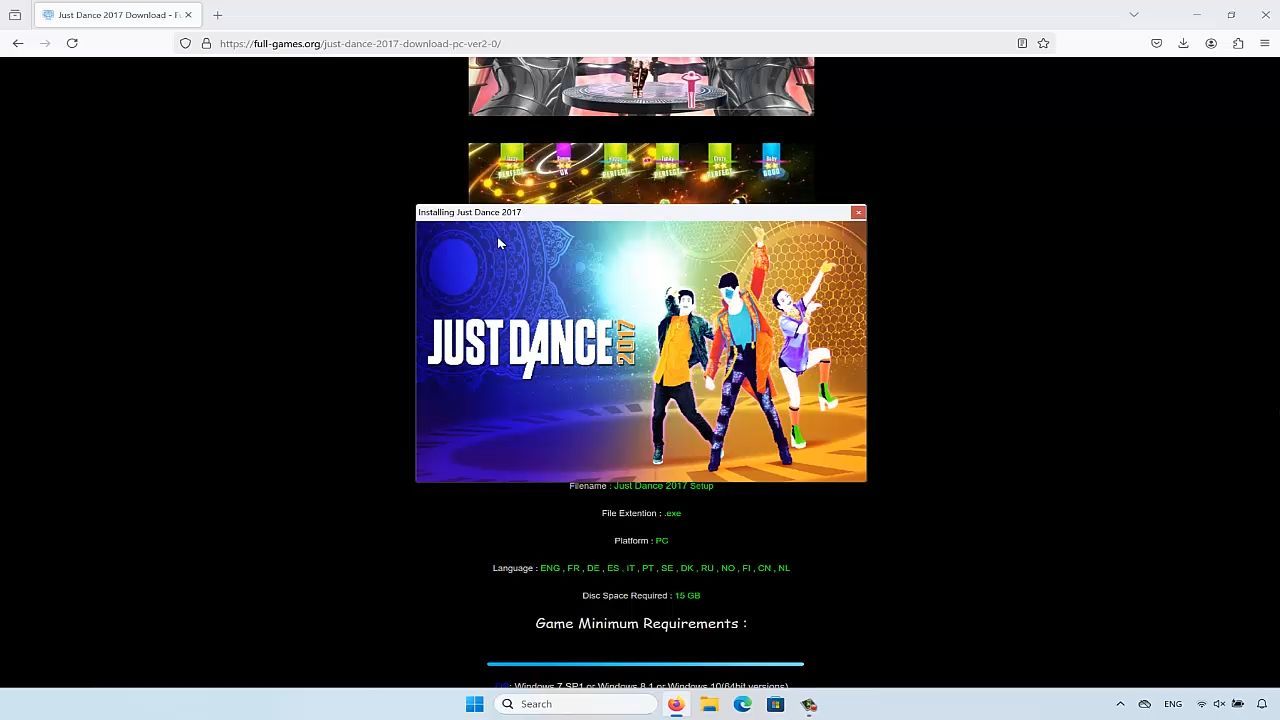This screenshot has width=1280, height=720.
Task: Select the Just Dance 2017 Download tab
Action: (x=117, y=15)
